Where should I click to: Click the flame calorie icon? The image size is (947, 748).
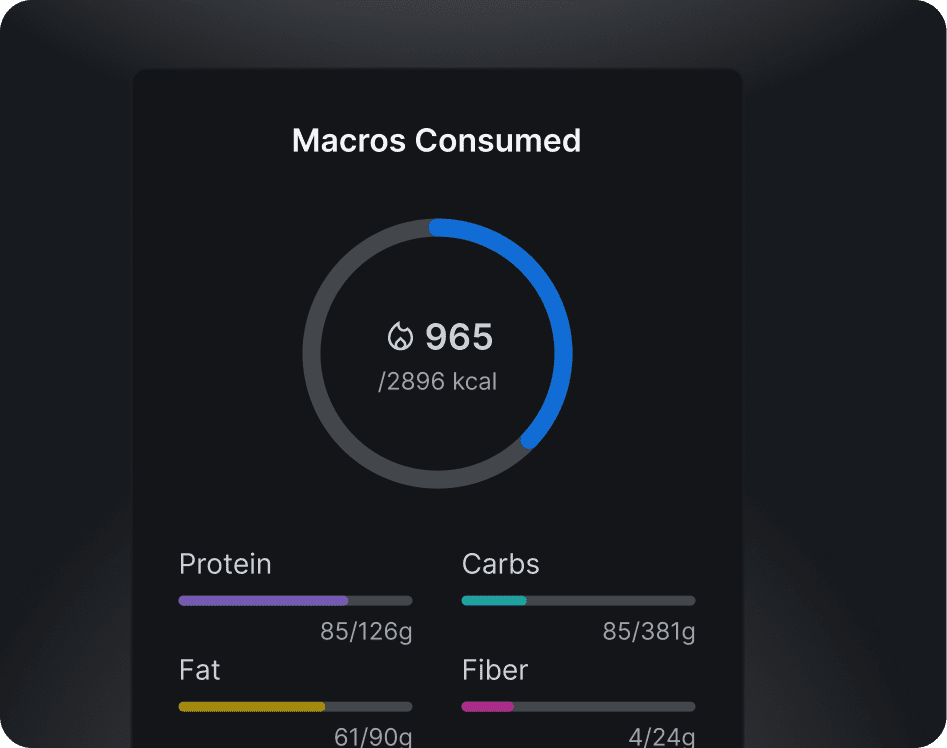pyautogui.click(x=400, y=337)
